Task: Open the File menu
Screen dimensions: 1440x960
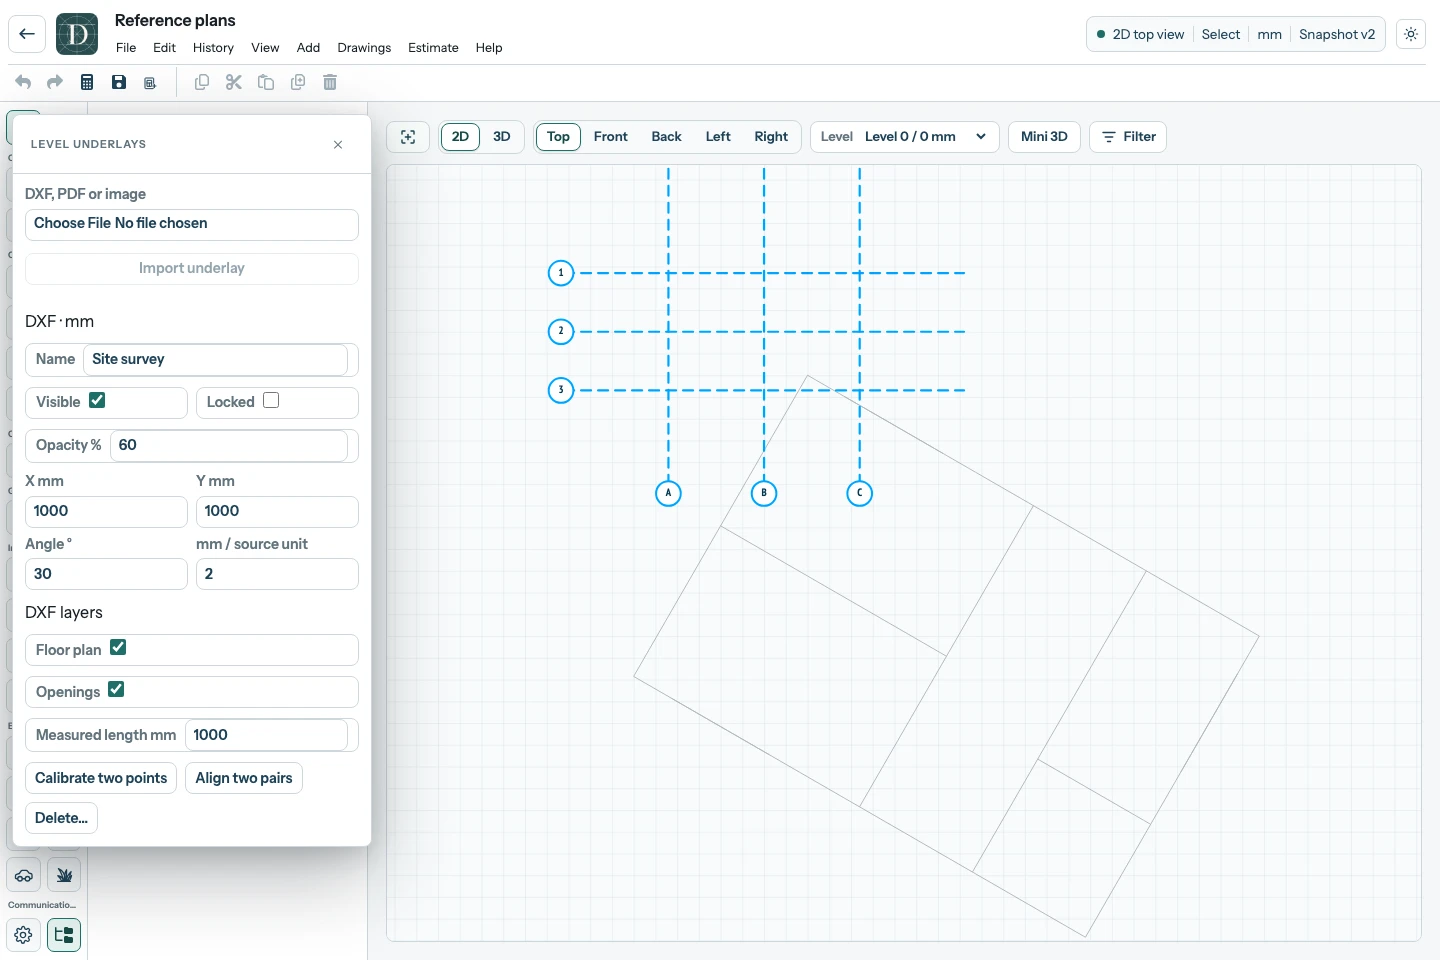Action: point(126,48)
